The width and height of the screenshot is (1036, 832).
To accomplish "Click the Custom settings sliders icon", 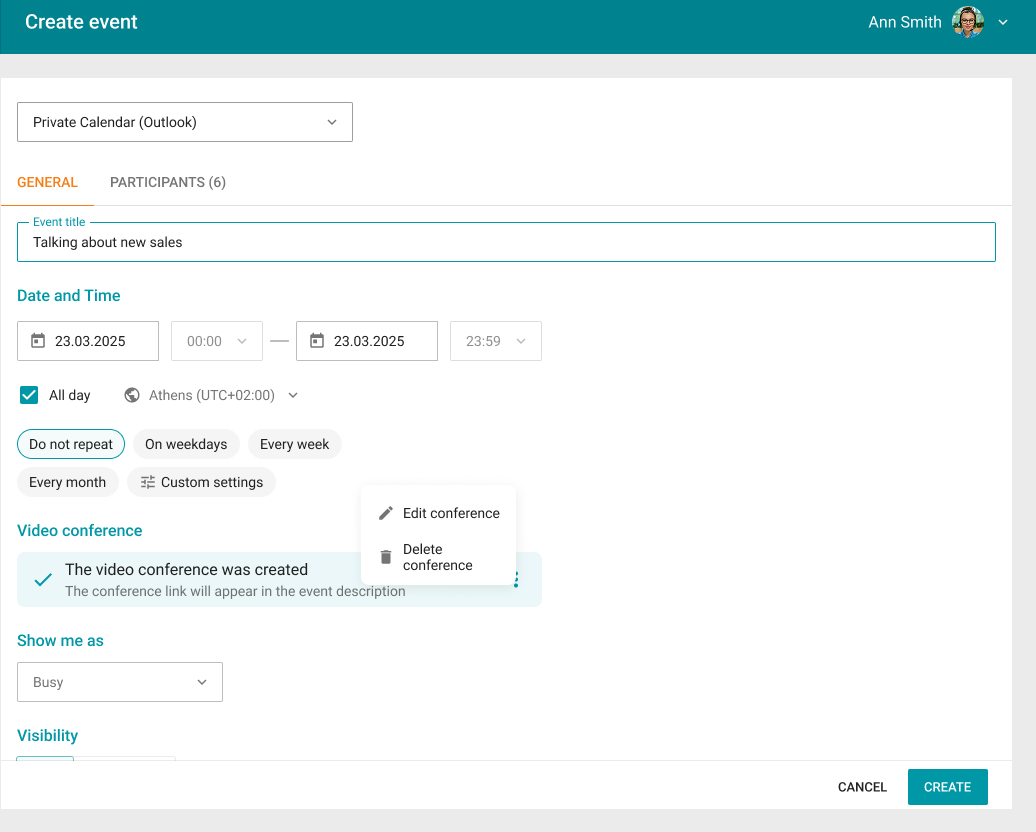I will [x=148, y=482].
